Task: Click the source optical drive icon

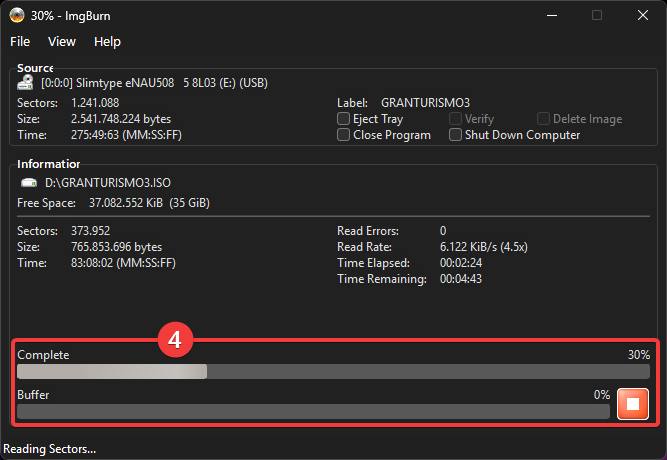Action: point(26,82)
